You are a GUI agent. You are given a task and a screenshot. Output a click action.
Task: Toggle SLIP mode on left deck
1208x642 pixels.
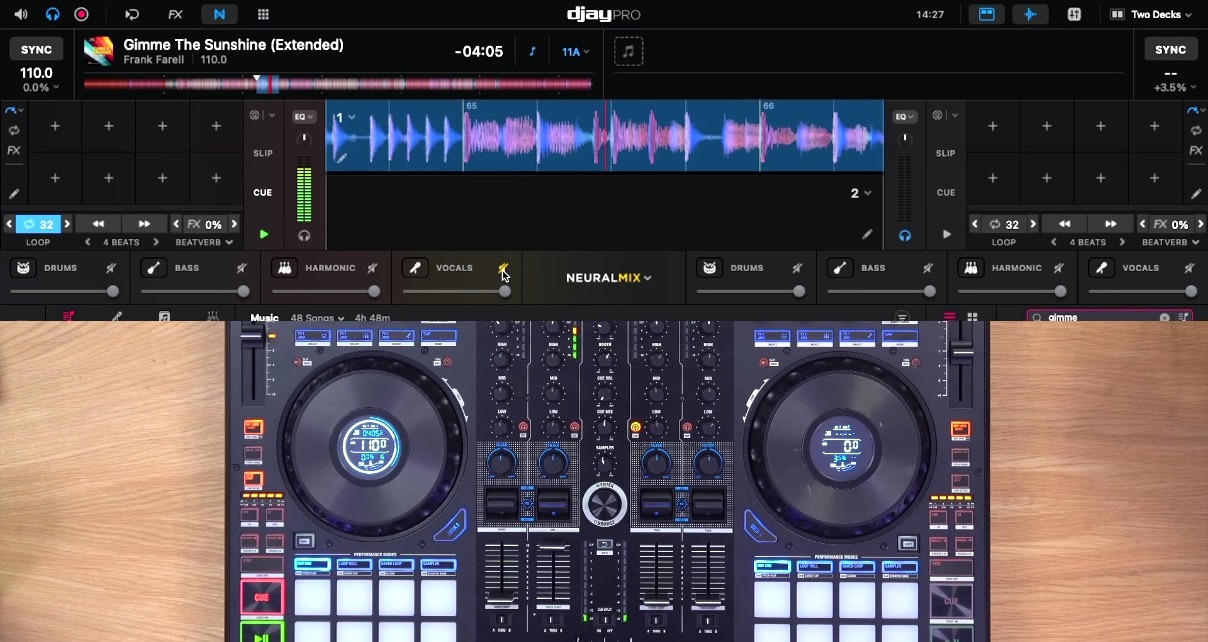click(x=263, y=153)
